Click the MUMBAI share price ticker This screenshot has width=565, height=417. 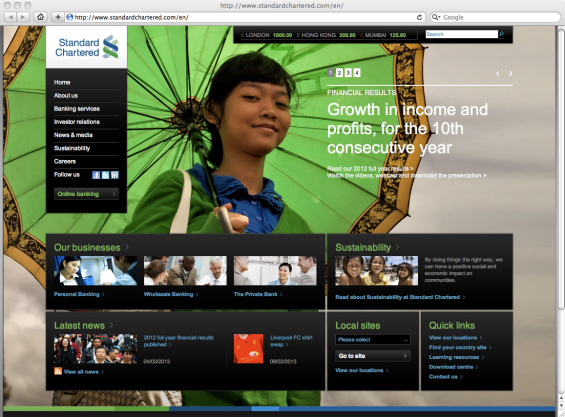coord(383,35)
